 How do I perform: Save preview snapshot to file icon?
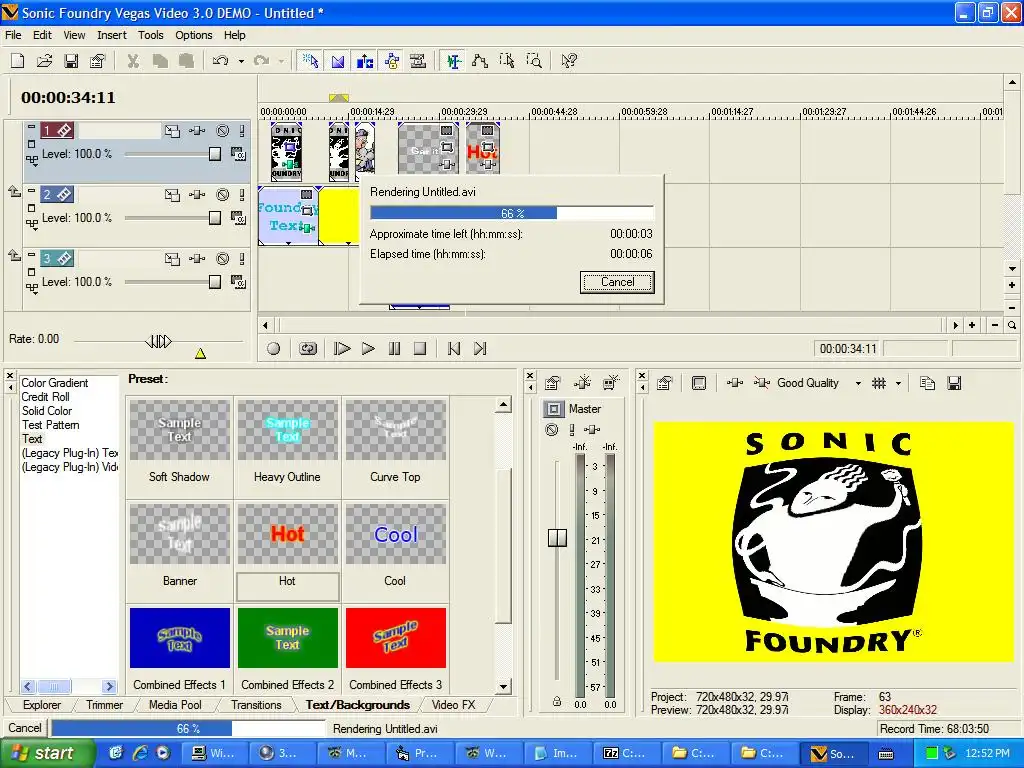click(x=954, y=383)
